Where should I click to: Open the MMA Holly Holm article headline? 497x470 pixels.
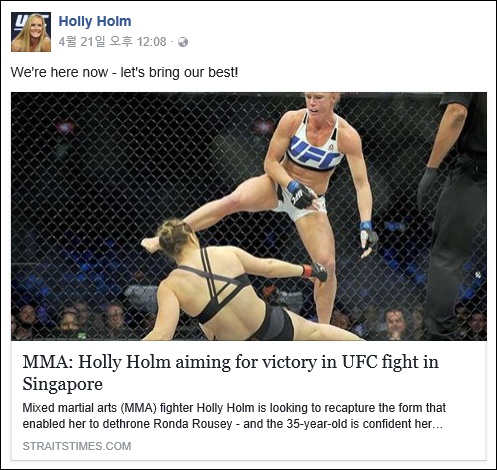tap(230, 373)
